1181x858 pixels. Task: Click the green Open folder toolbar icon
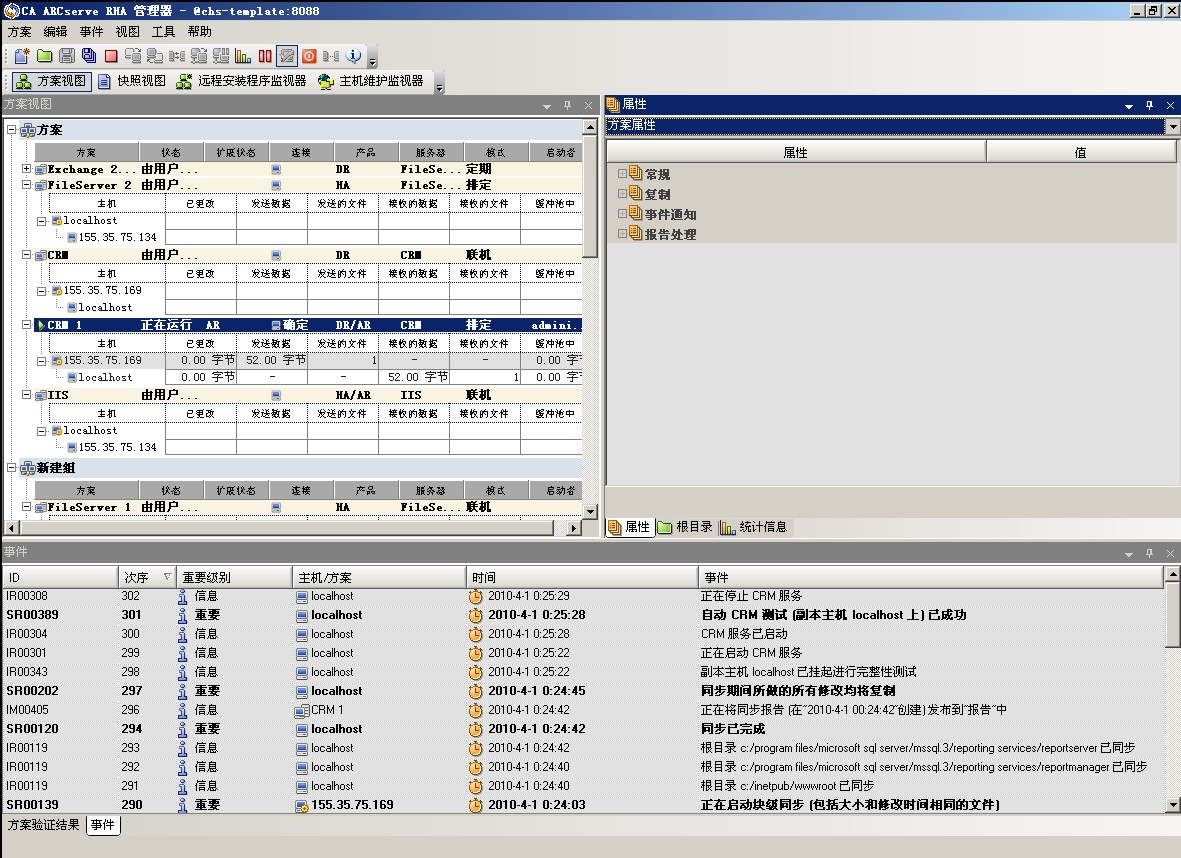point(44,56)
